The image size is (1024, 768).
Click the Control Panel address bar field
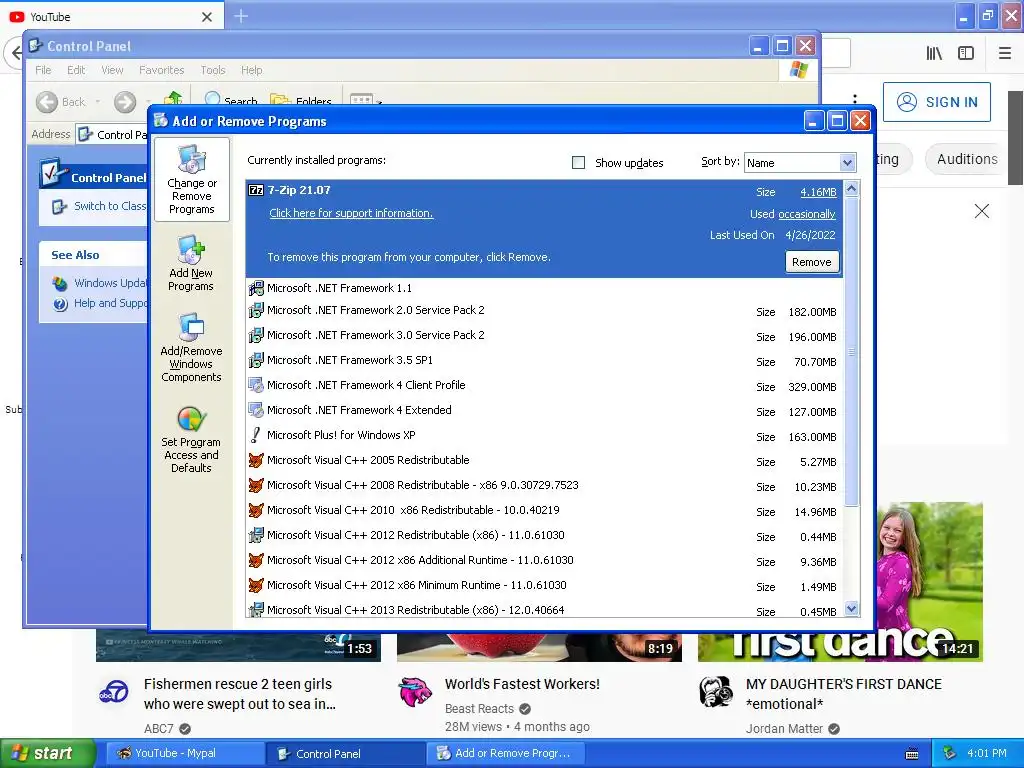pyautogui.click(x=112, y=135)
